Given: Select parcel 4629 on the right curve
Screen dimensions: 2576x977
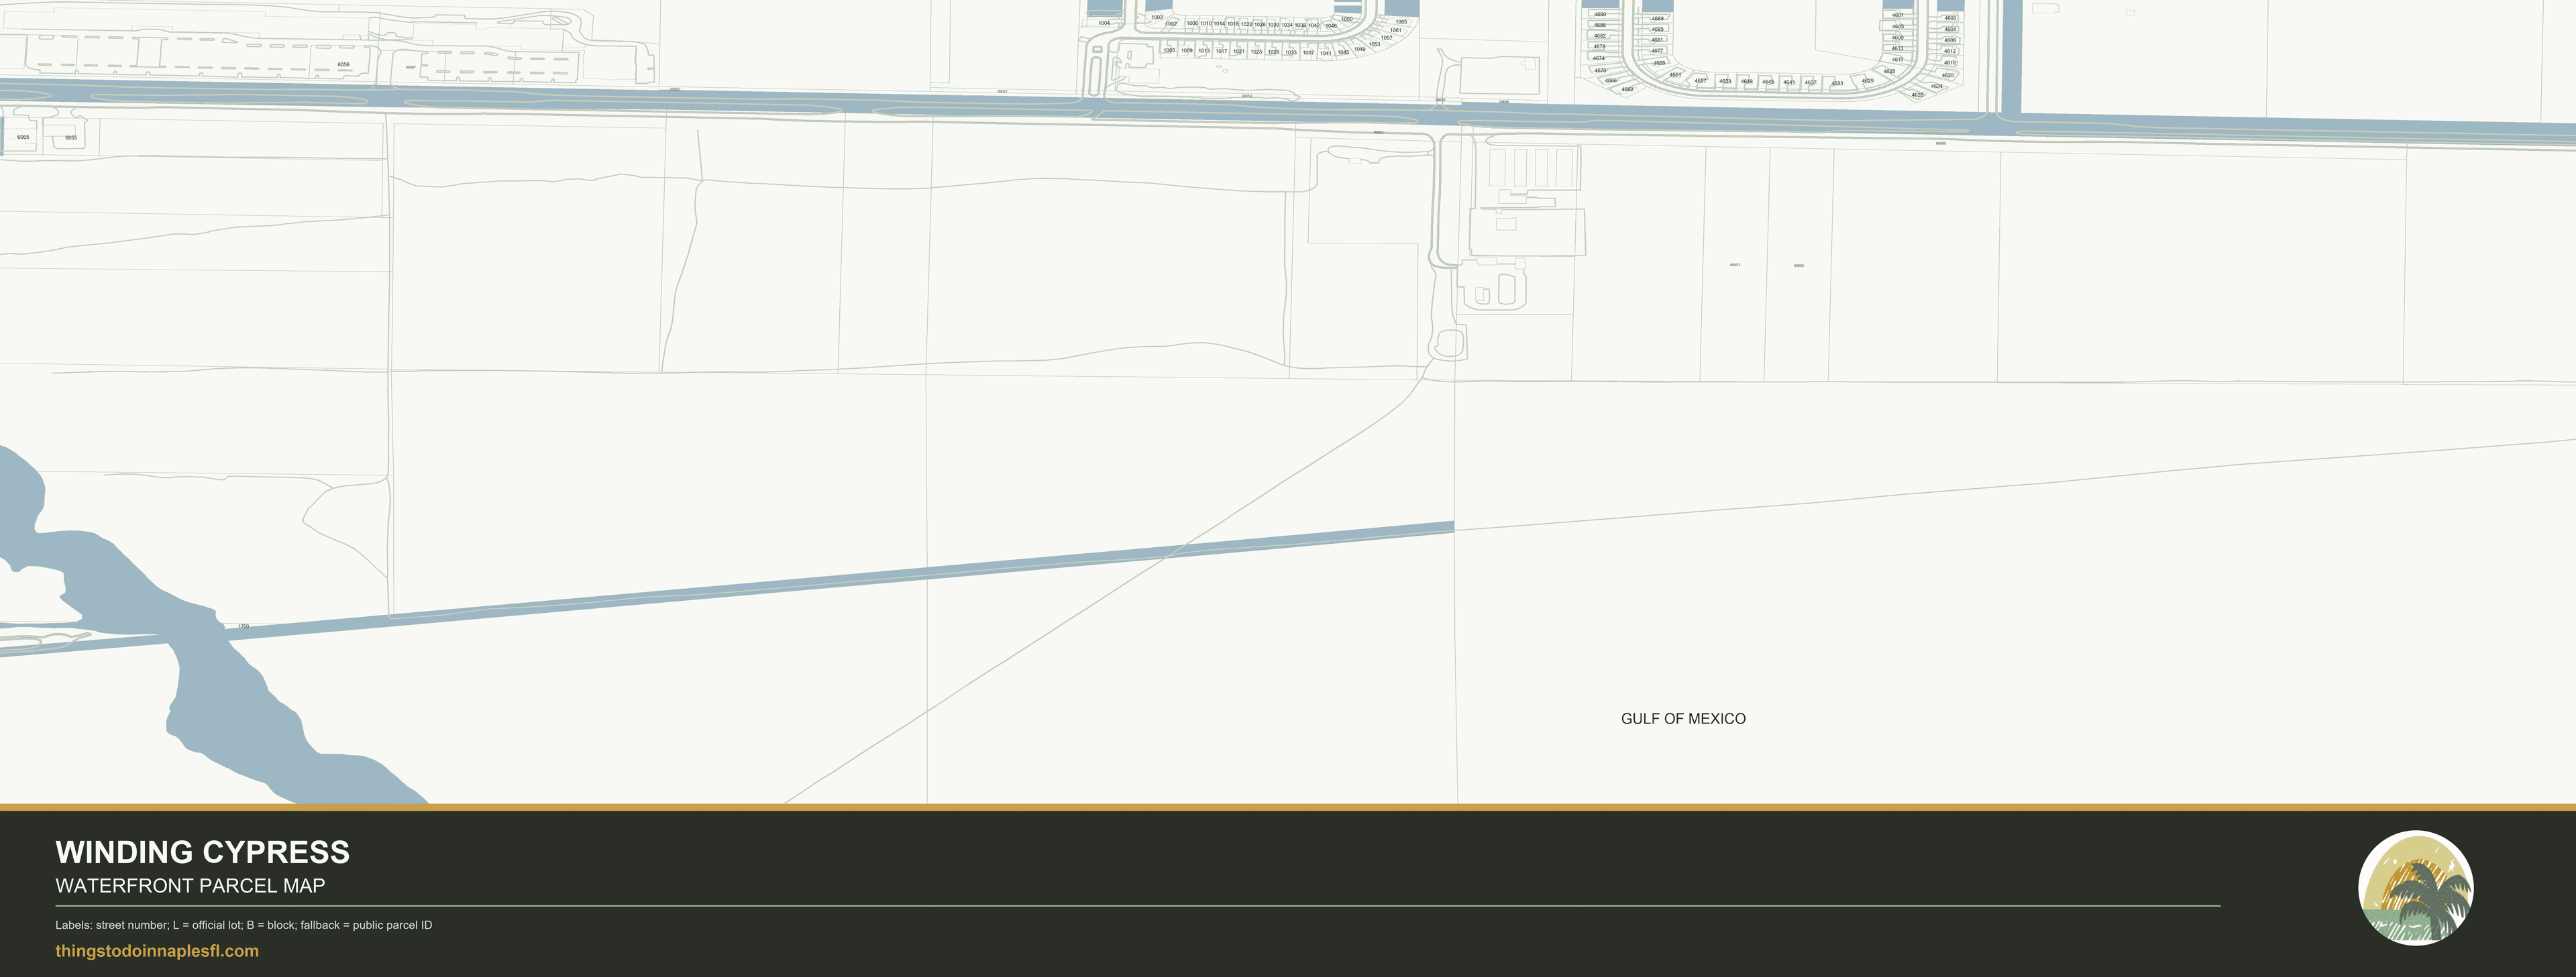Looking at the screenshot, I should pyautogui.click(x=1868, y=81).
